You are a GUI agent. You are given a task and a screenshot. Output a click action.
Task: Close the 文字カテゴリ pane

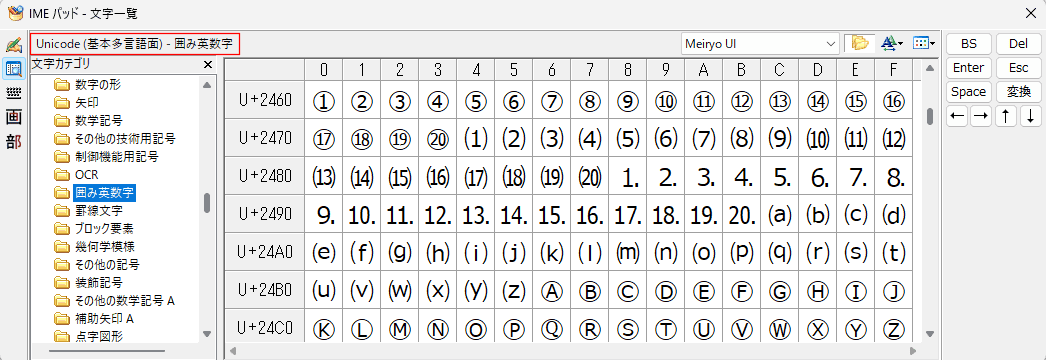[x=207, y=65]
